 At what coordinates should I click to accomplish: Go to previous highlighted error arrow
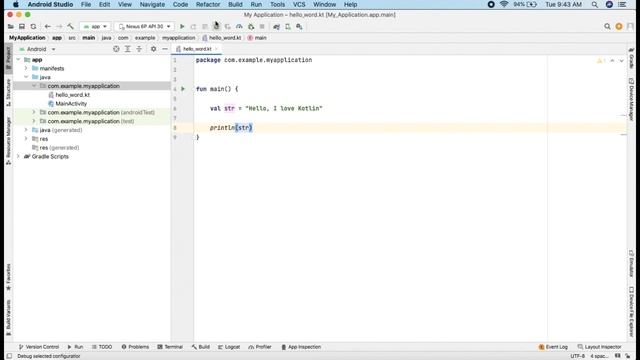(612, 61)
